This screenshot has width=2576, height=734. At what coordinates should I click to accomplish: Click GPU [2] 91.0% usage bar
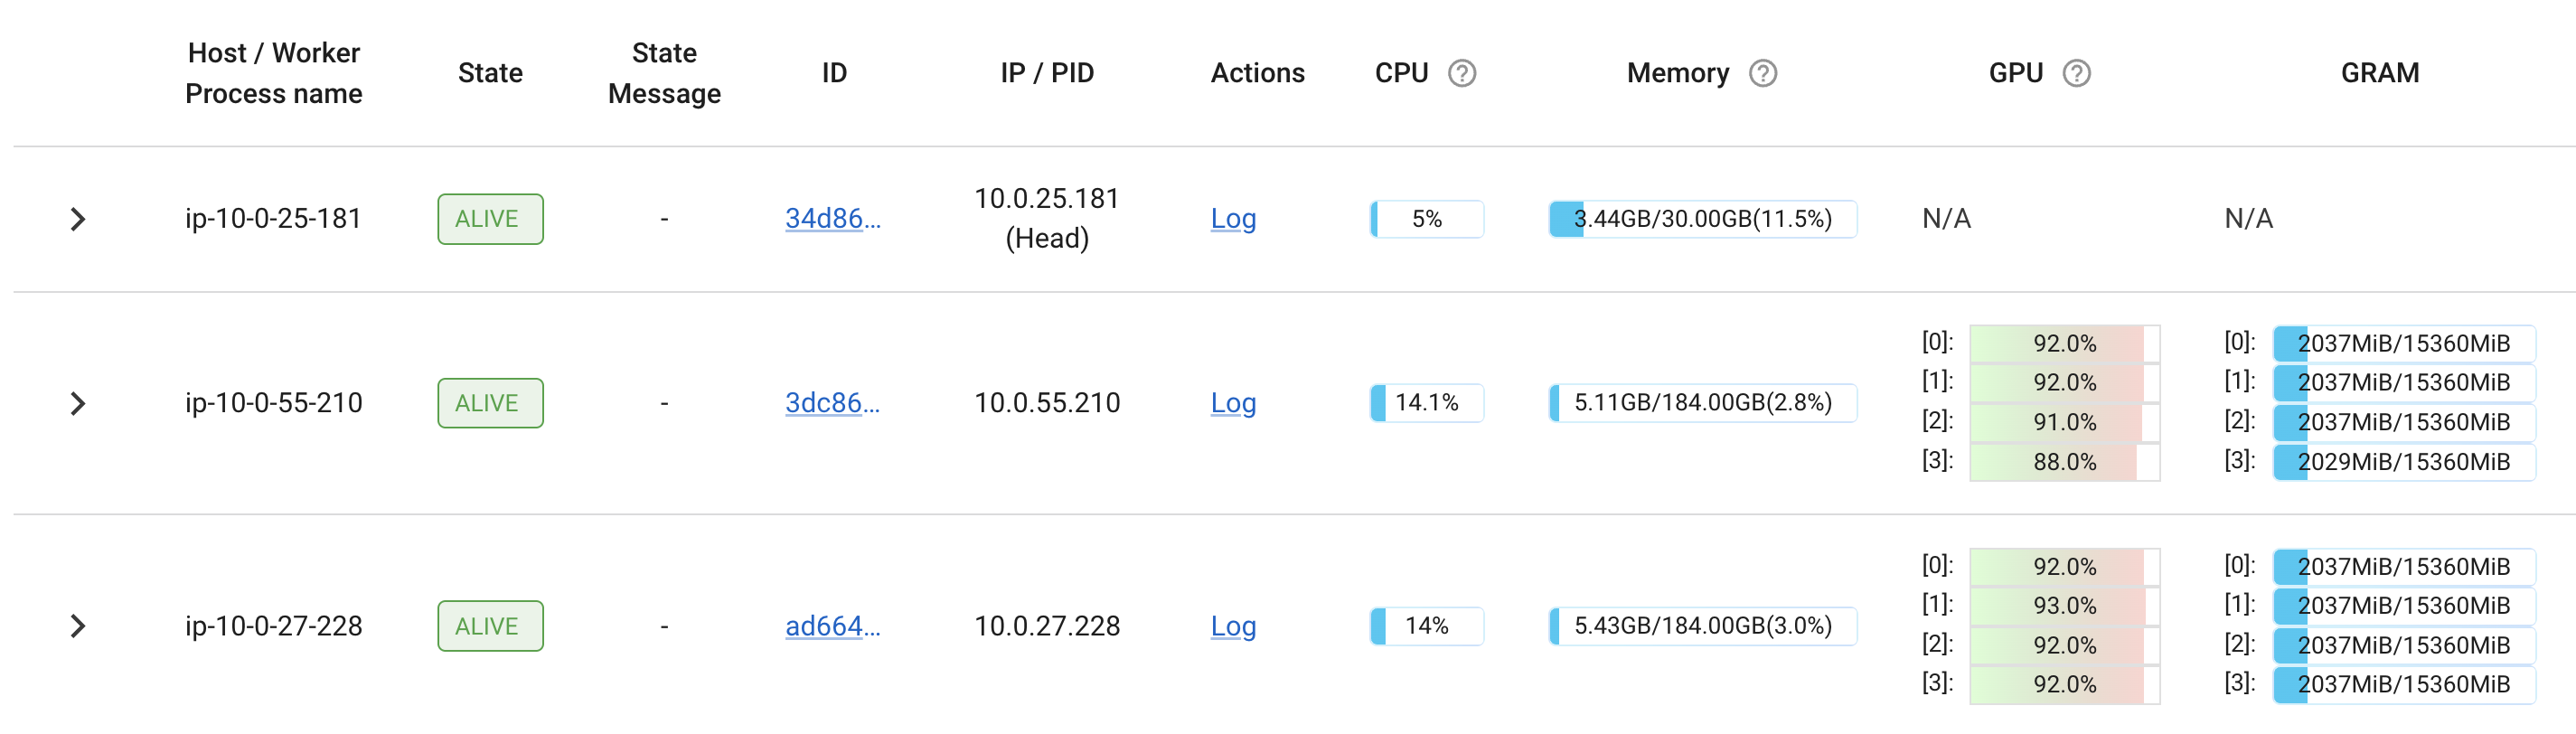(2065, 422)
